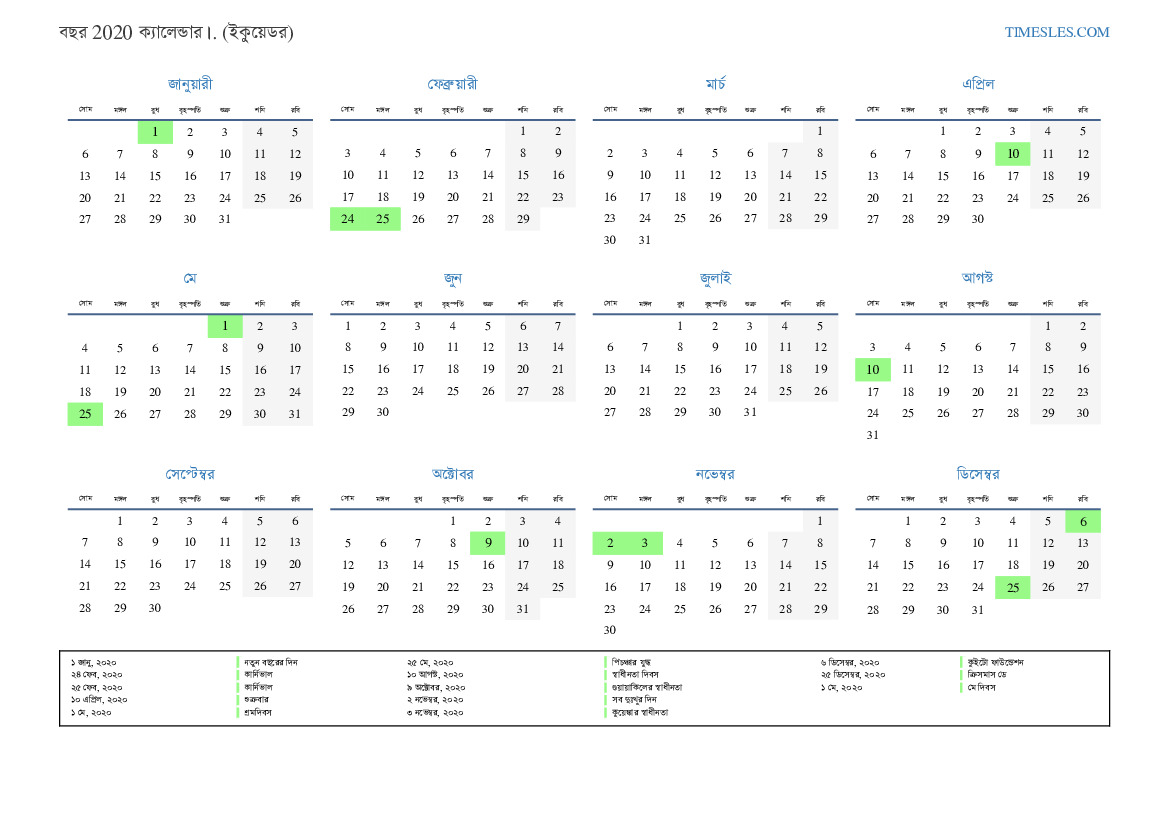Pick highlighted May 1 date cell
The image size is (1169, 827).
click(225, 326)
